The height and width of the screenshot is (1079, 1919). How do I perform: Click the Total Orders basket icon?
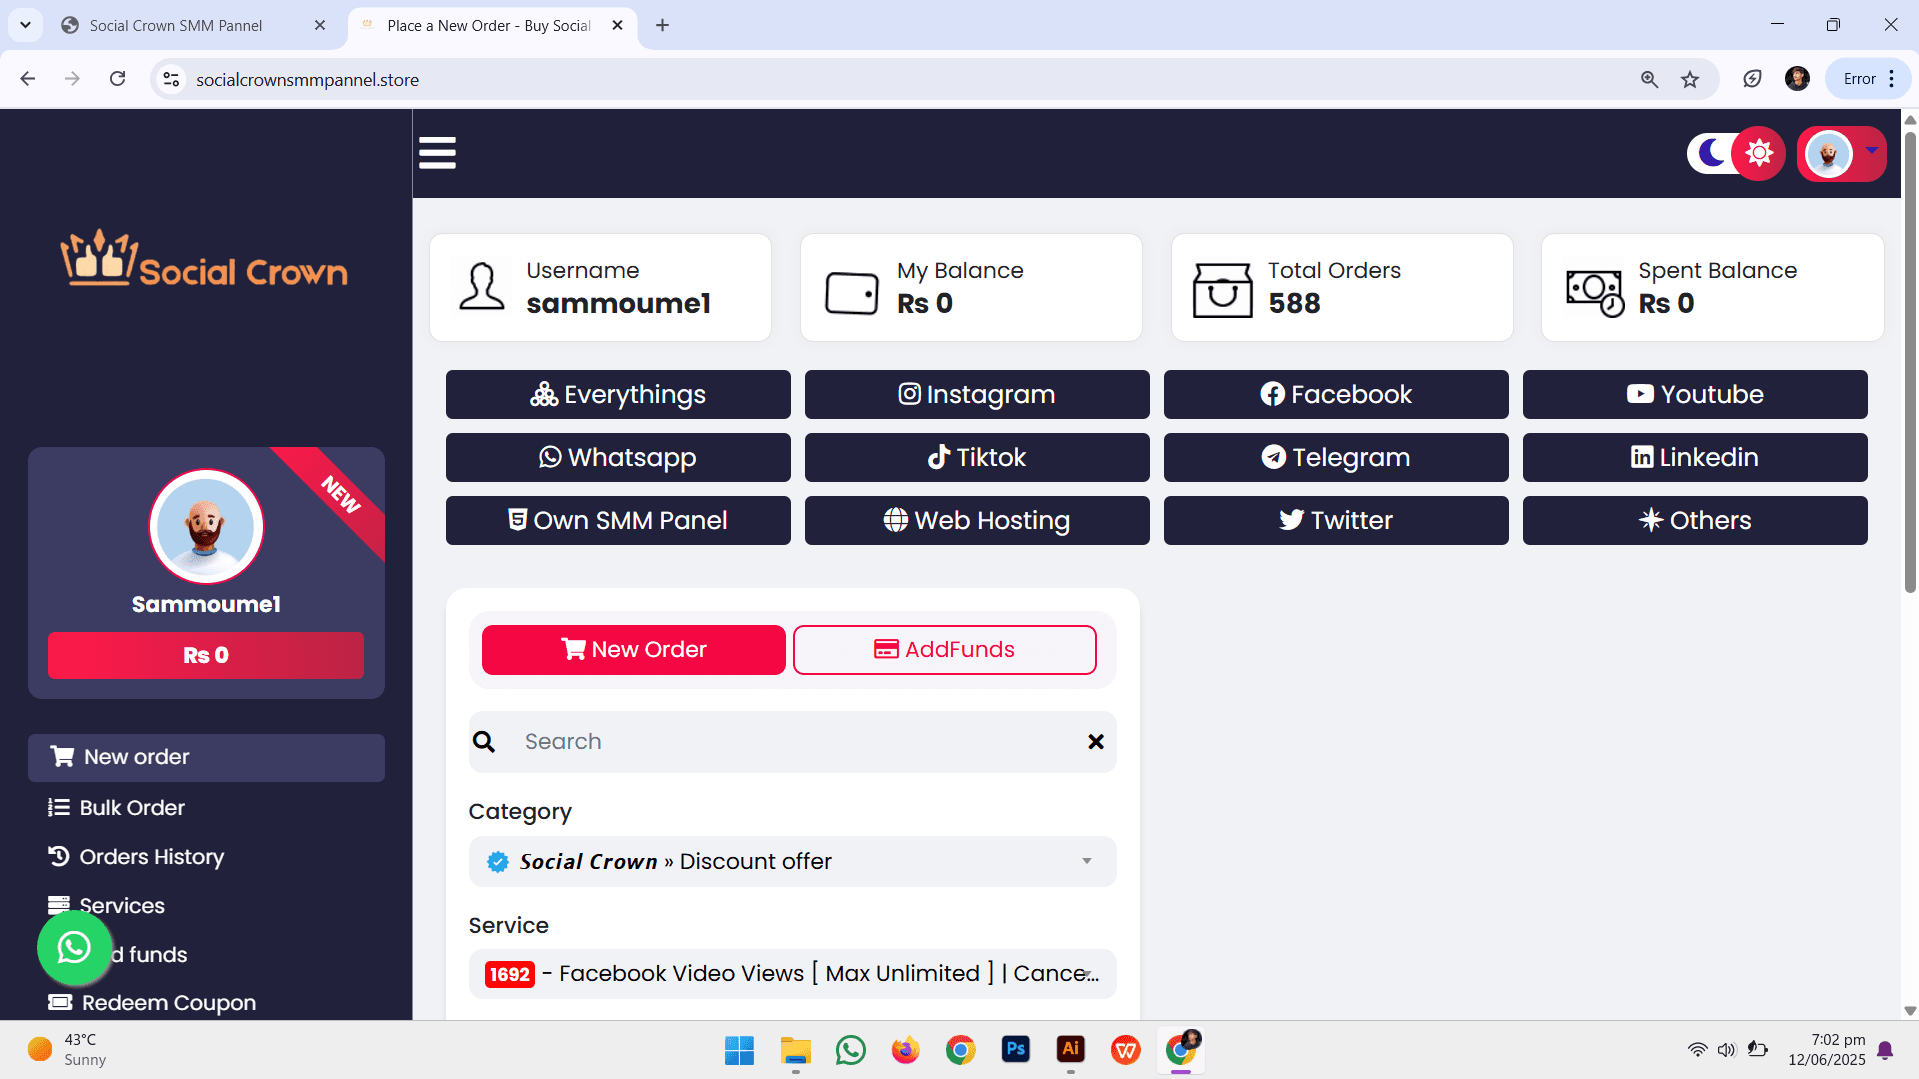click(1222, 290)
